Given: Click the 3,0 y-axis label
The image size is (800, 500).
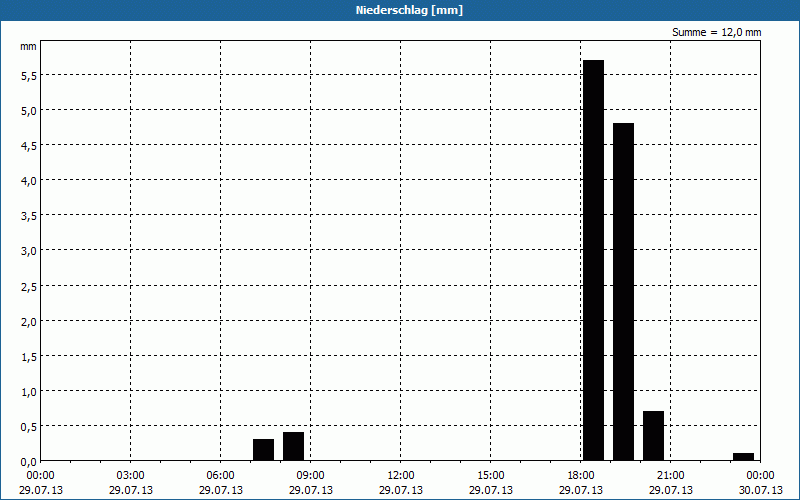Looking at the screenshot, I should click(29, 251).
